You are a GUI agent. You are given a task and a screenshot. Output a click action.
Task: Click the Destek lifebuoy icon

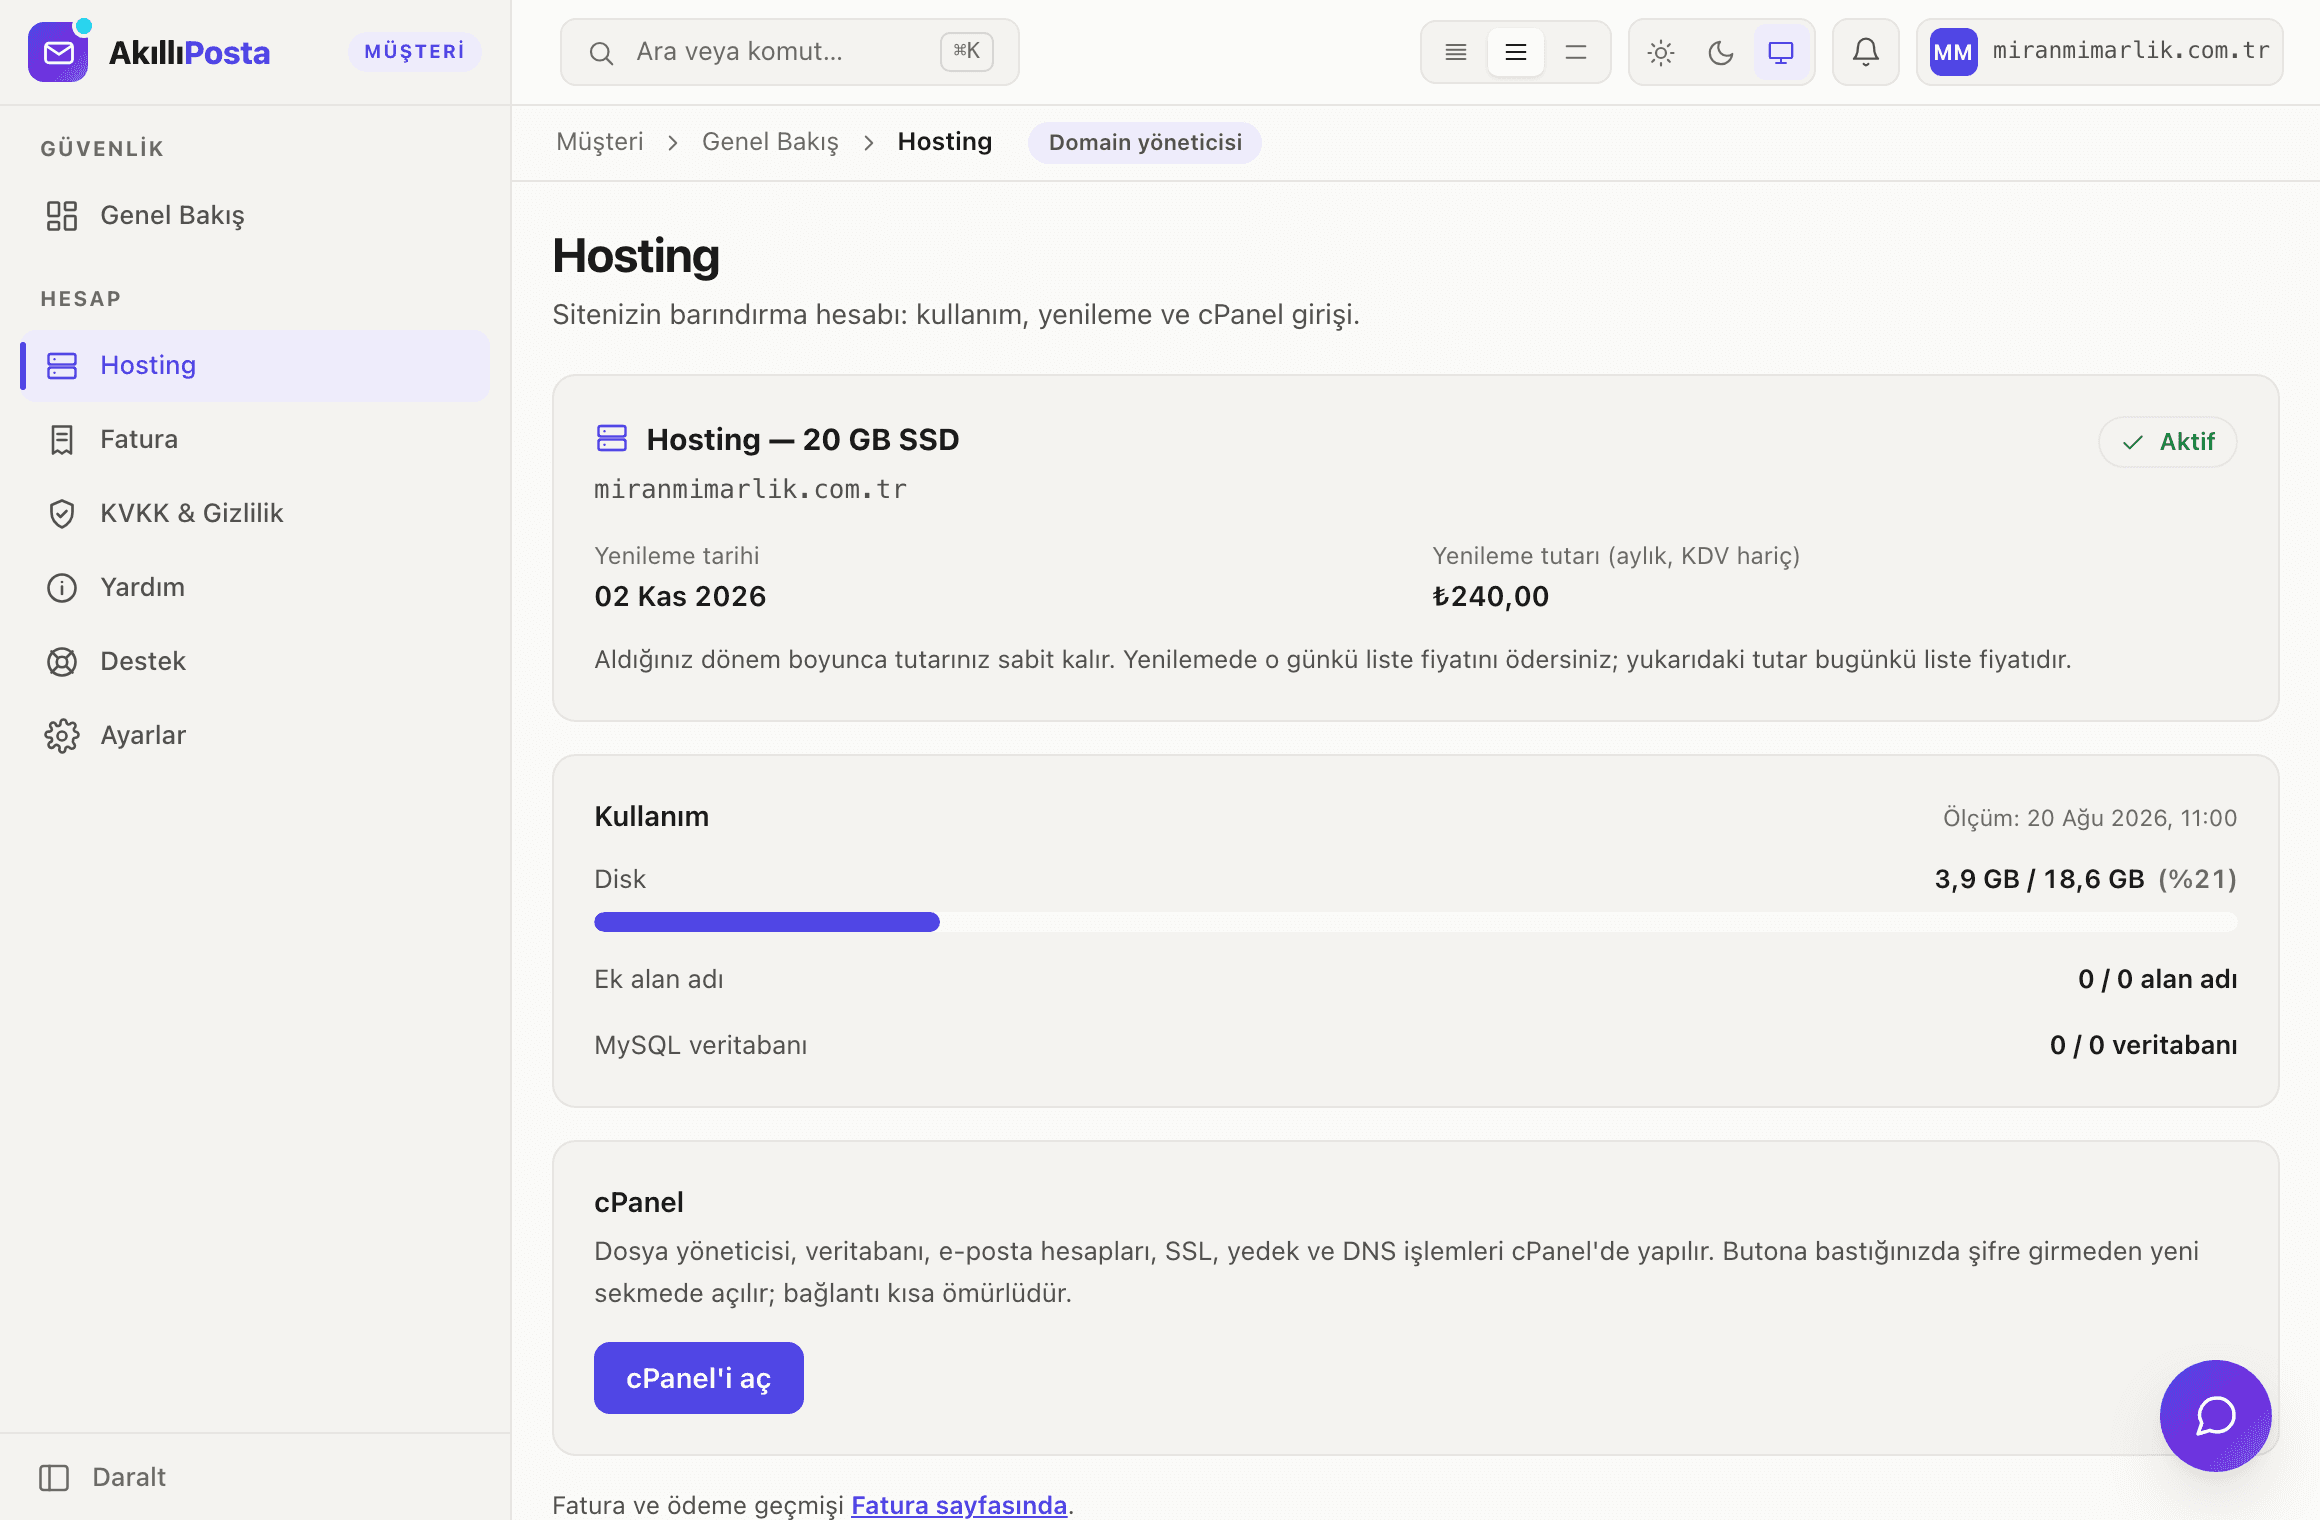pyautogui.click(x=62, y=662)
